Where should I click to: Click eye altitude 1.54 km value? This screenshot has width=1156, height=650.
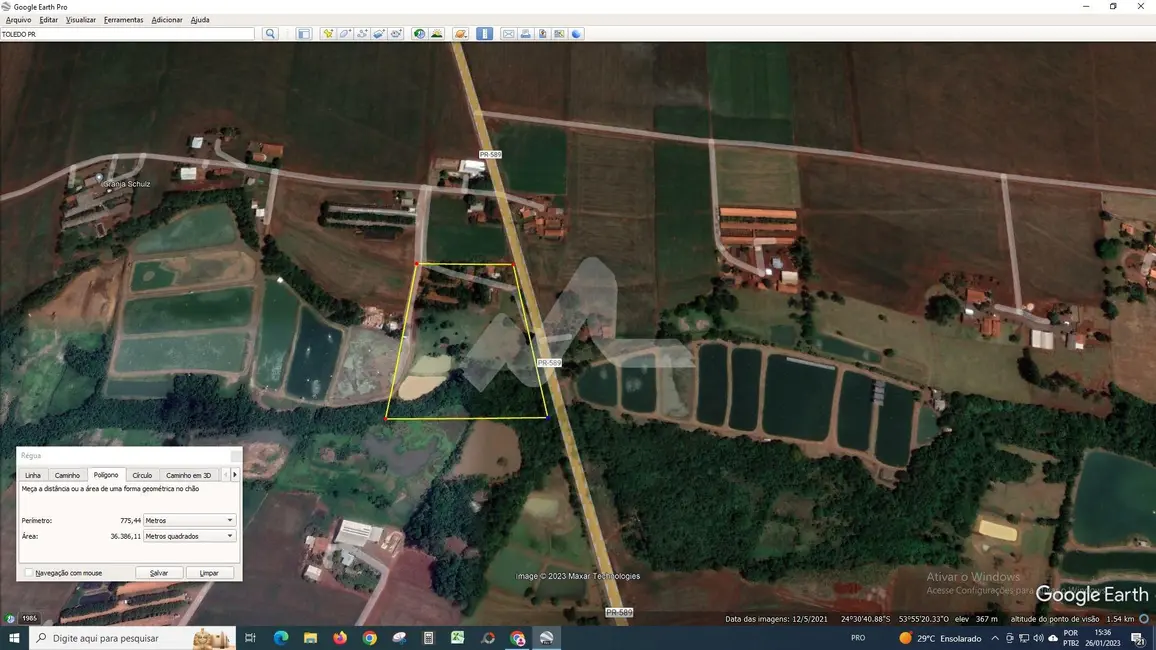pyautogui.click(x=1120, y=619)
